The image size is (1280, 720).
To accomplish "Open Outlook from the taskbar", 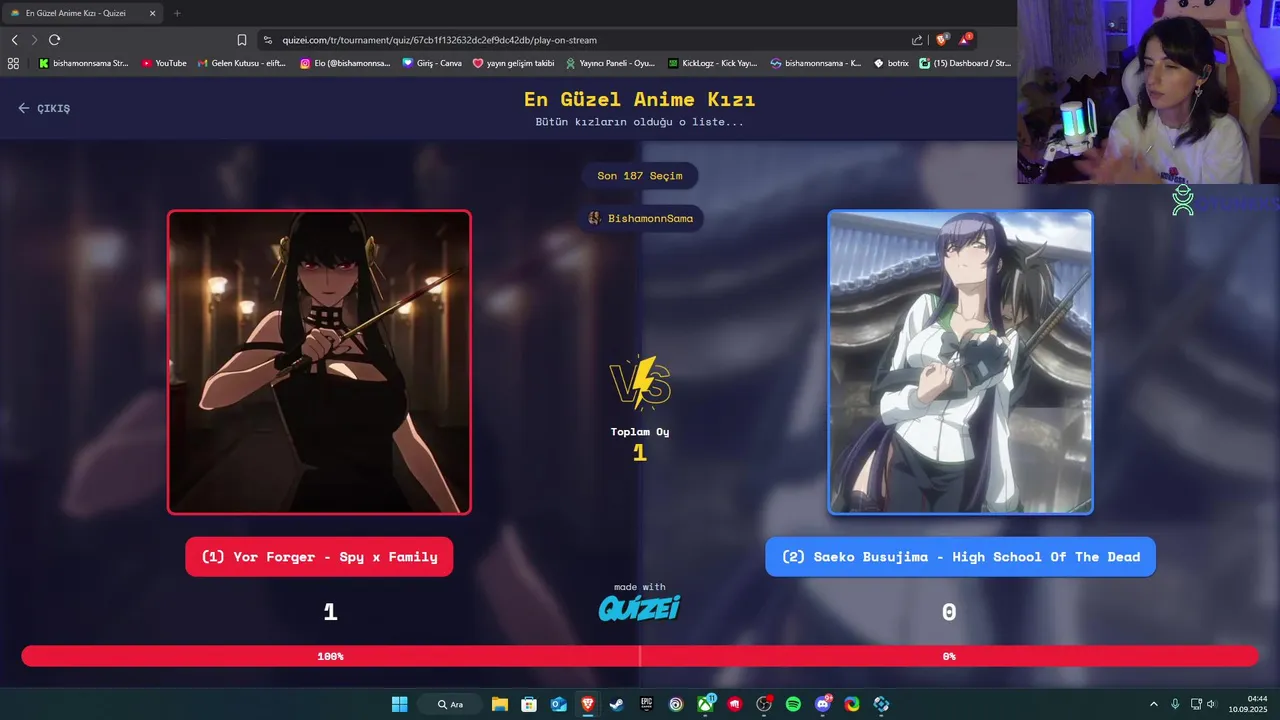I will pos(558,704).
